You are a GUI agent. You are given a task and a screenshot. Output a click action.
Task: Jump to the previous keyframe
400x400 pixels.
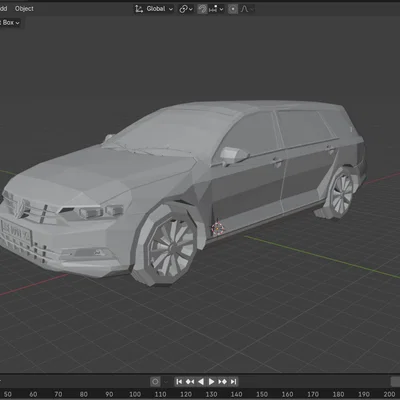pos(190,381)
